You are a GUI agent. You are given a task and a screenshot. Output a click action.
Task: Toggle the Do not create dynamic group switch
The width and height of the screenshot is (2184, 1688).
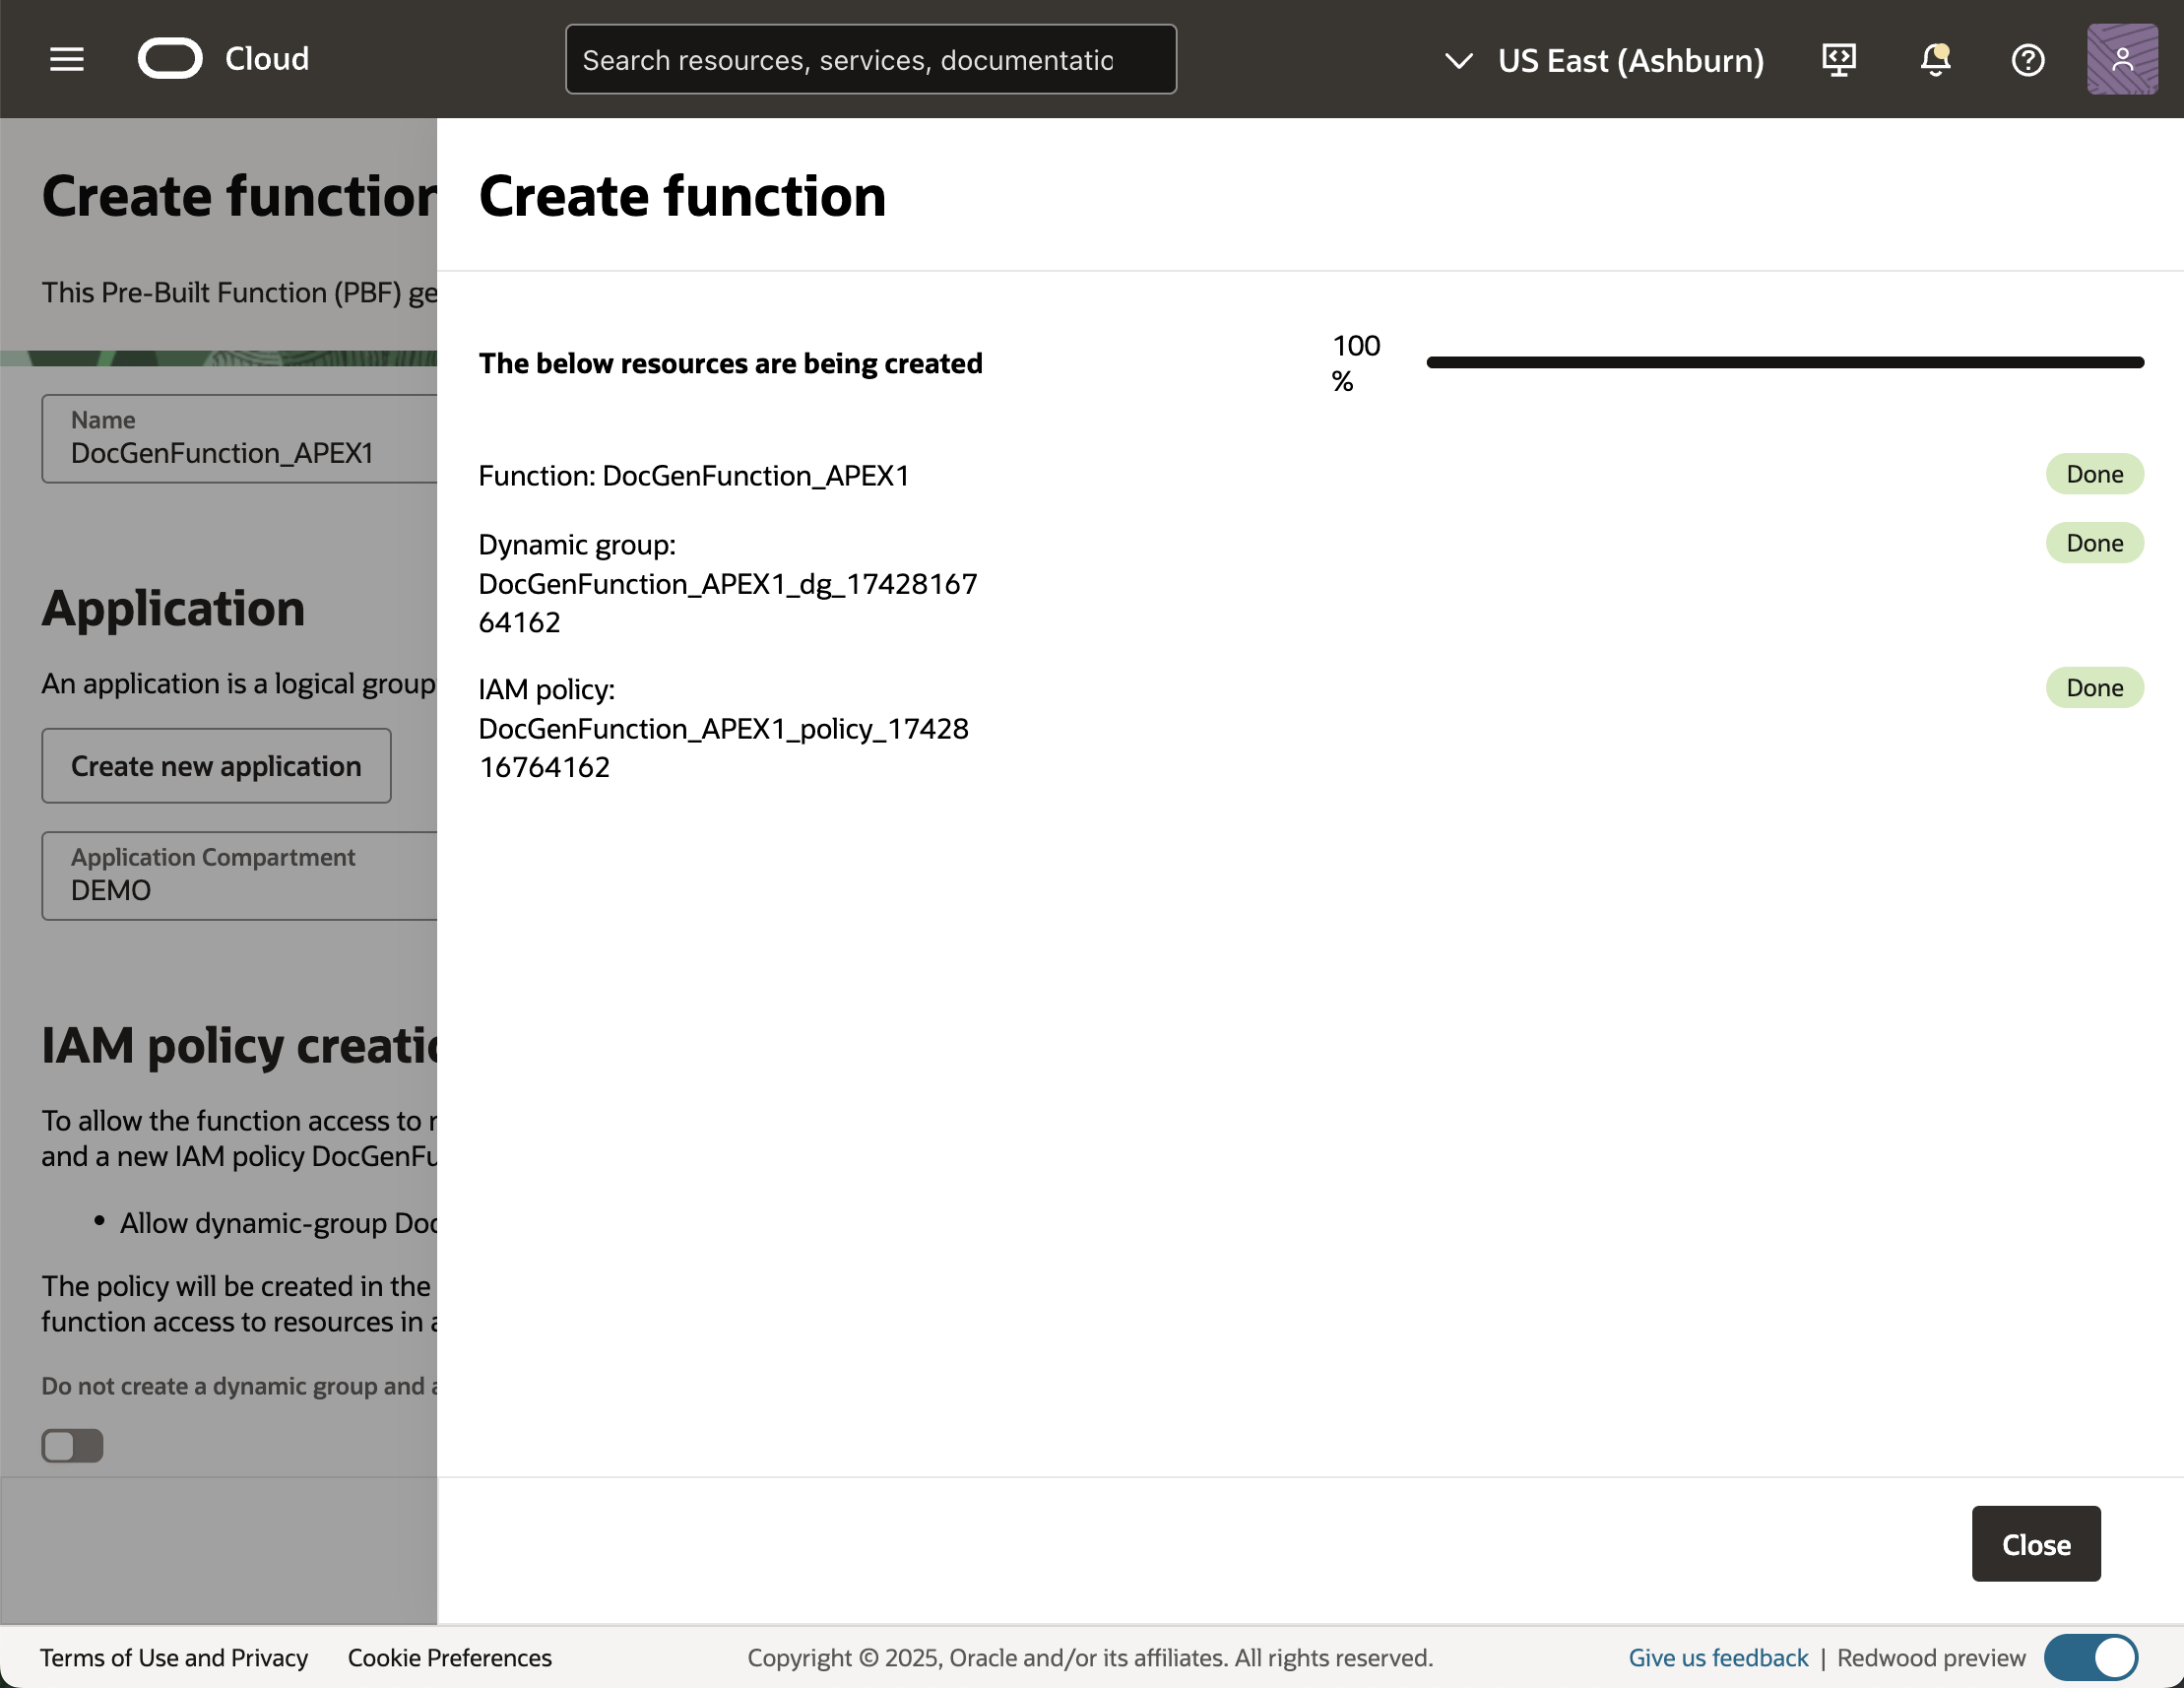[x=72, y=1445]
